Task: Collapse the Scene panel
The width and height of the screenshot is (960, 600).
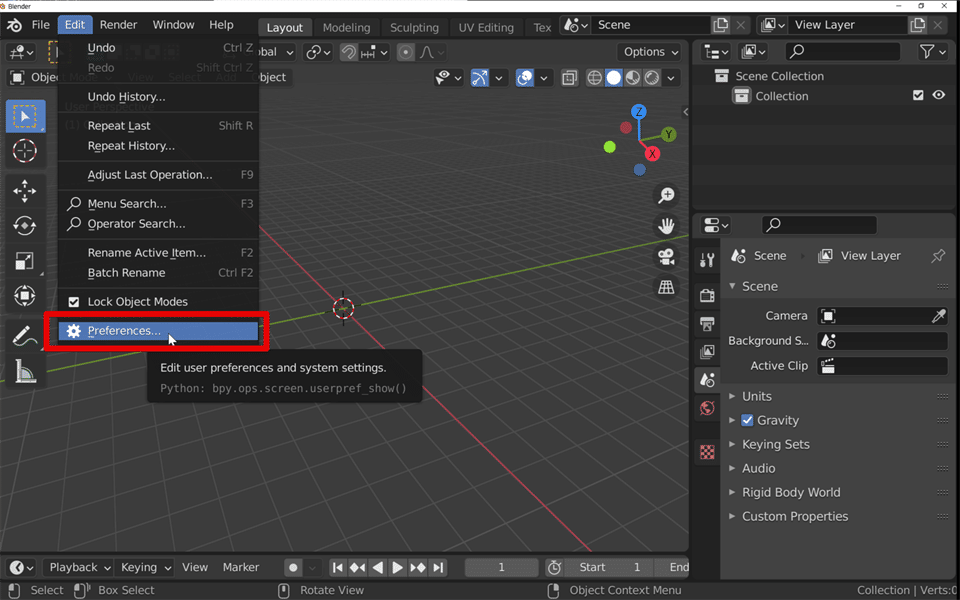Action: pyautogui.click(x=760, y=287)
